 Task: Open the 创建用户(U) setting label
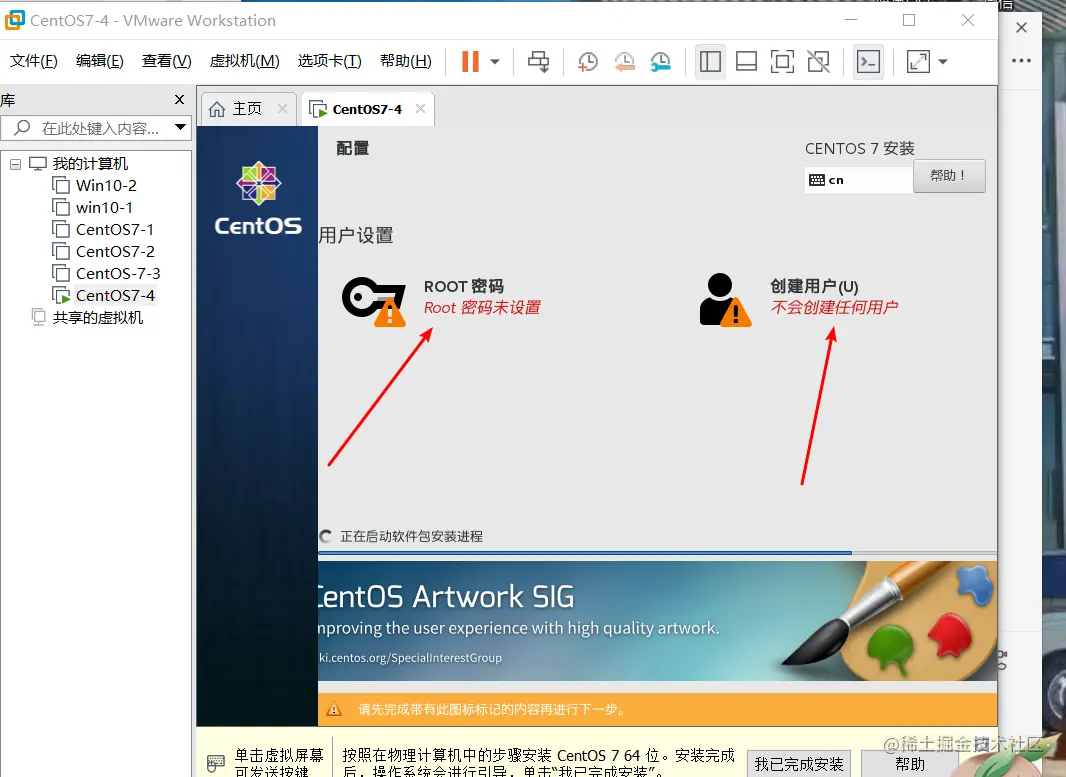[x=814, y=286]
